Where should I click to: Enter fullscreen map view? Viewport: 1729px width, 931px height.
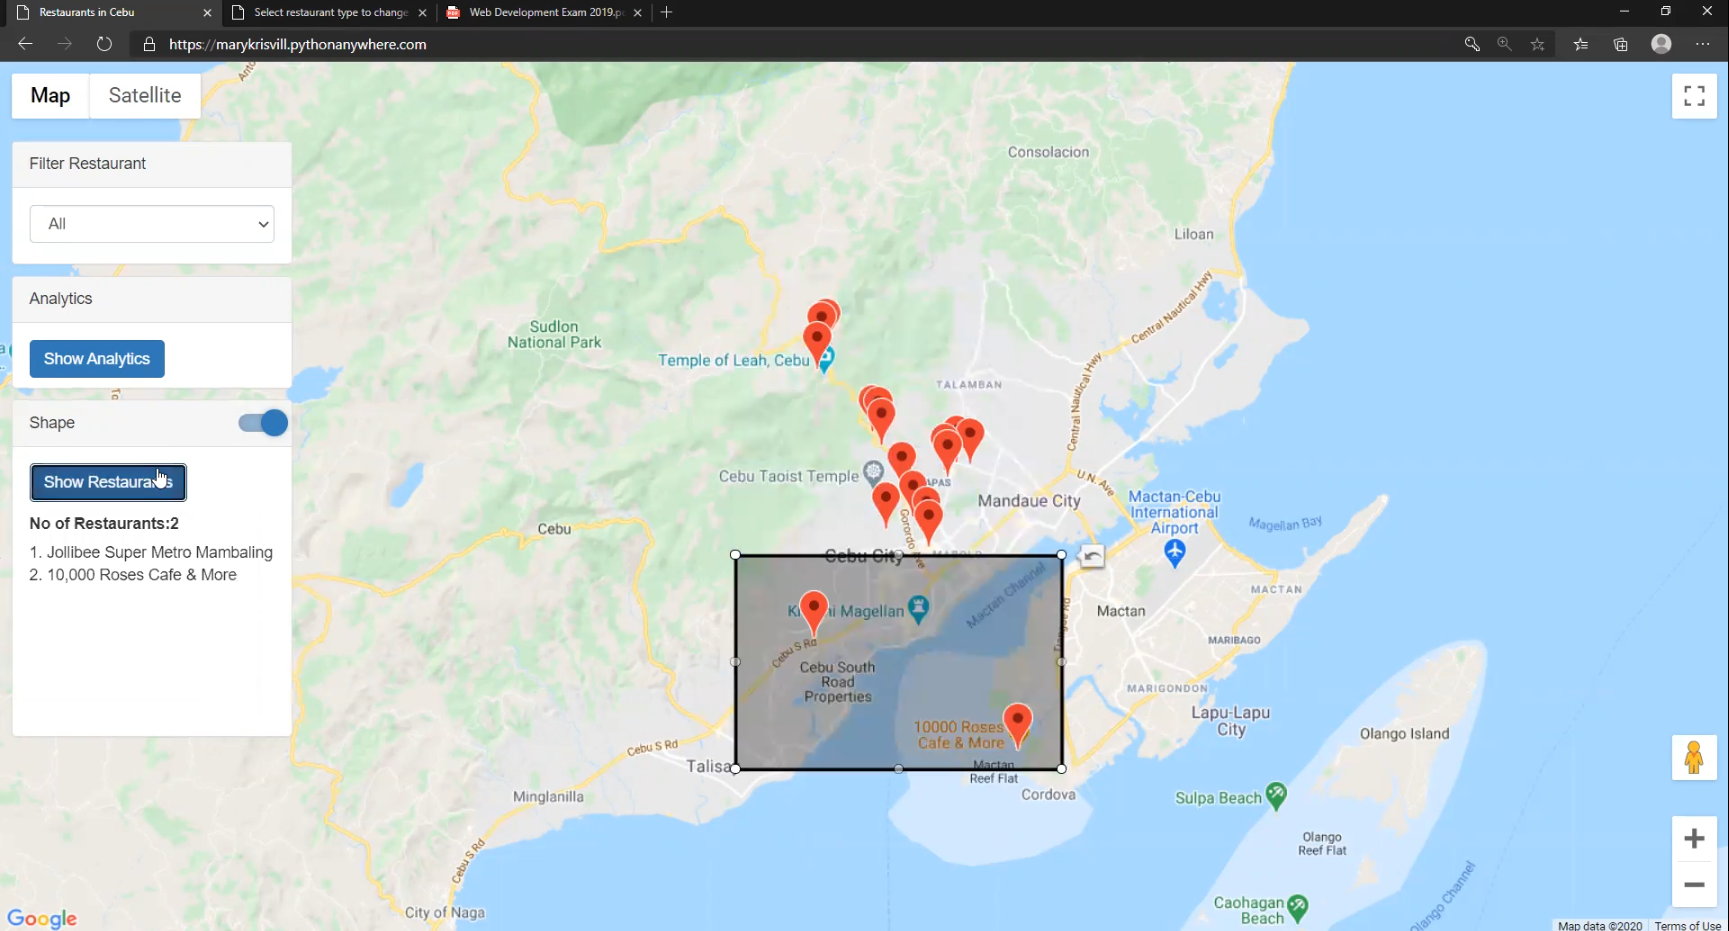pos(1694,95)
